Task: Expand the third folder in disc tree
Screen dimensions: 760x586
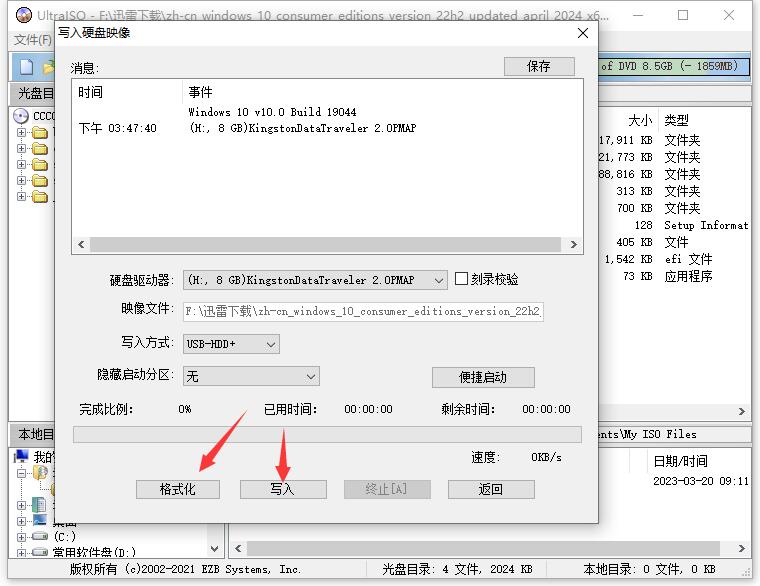Action: [x=21, y=164]
